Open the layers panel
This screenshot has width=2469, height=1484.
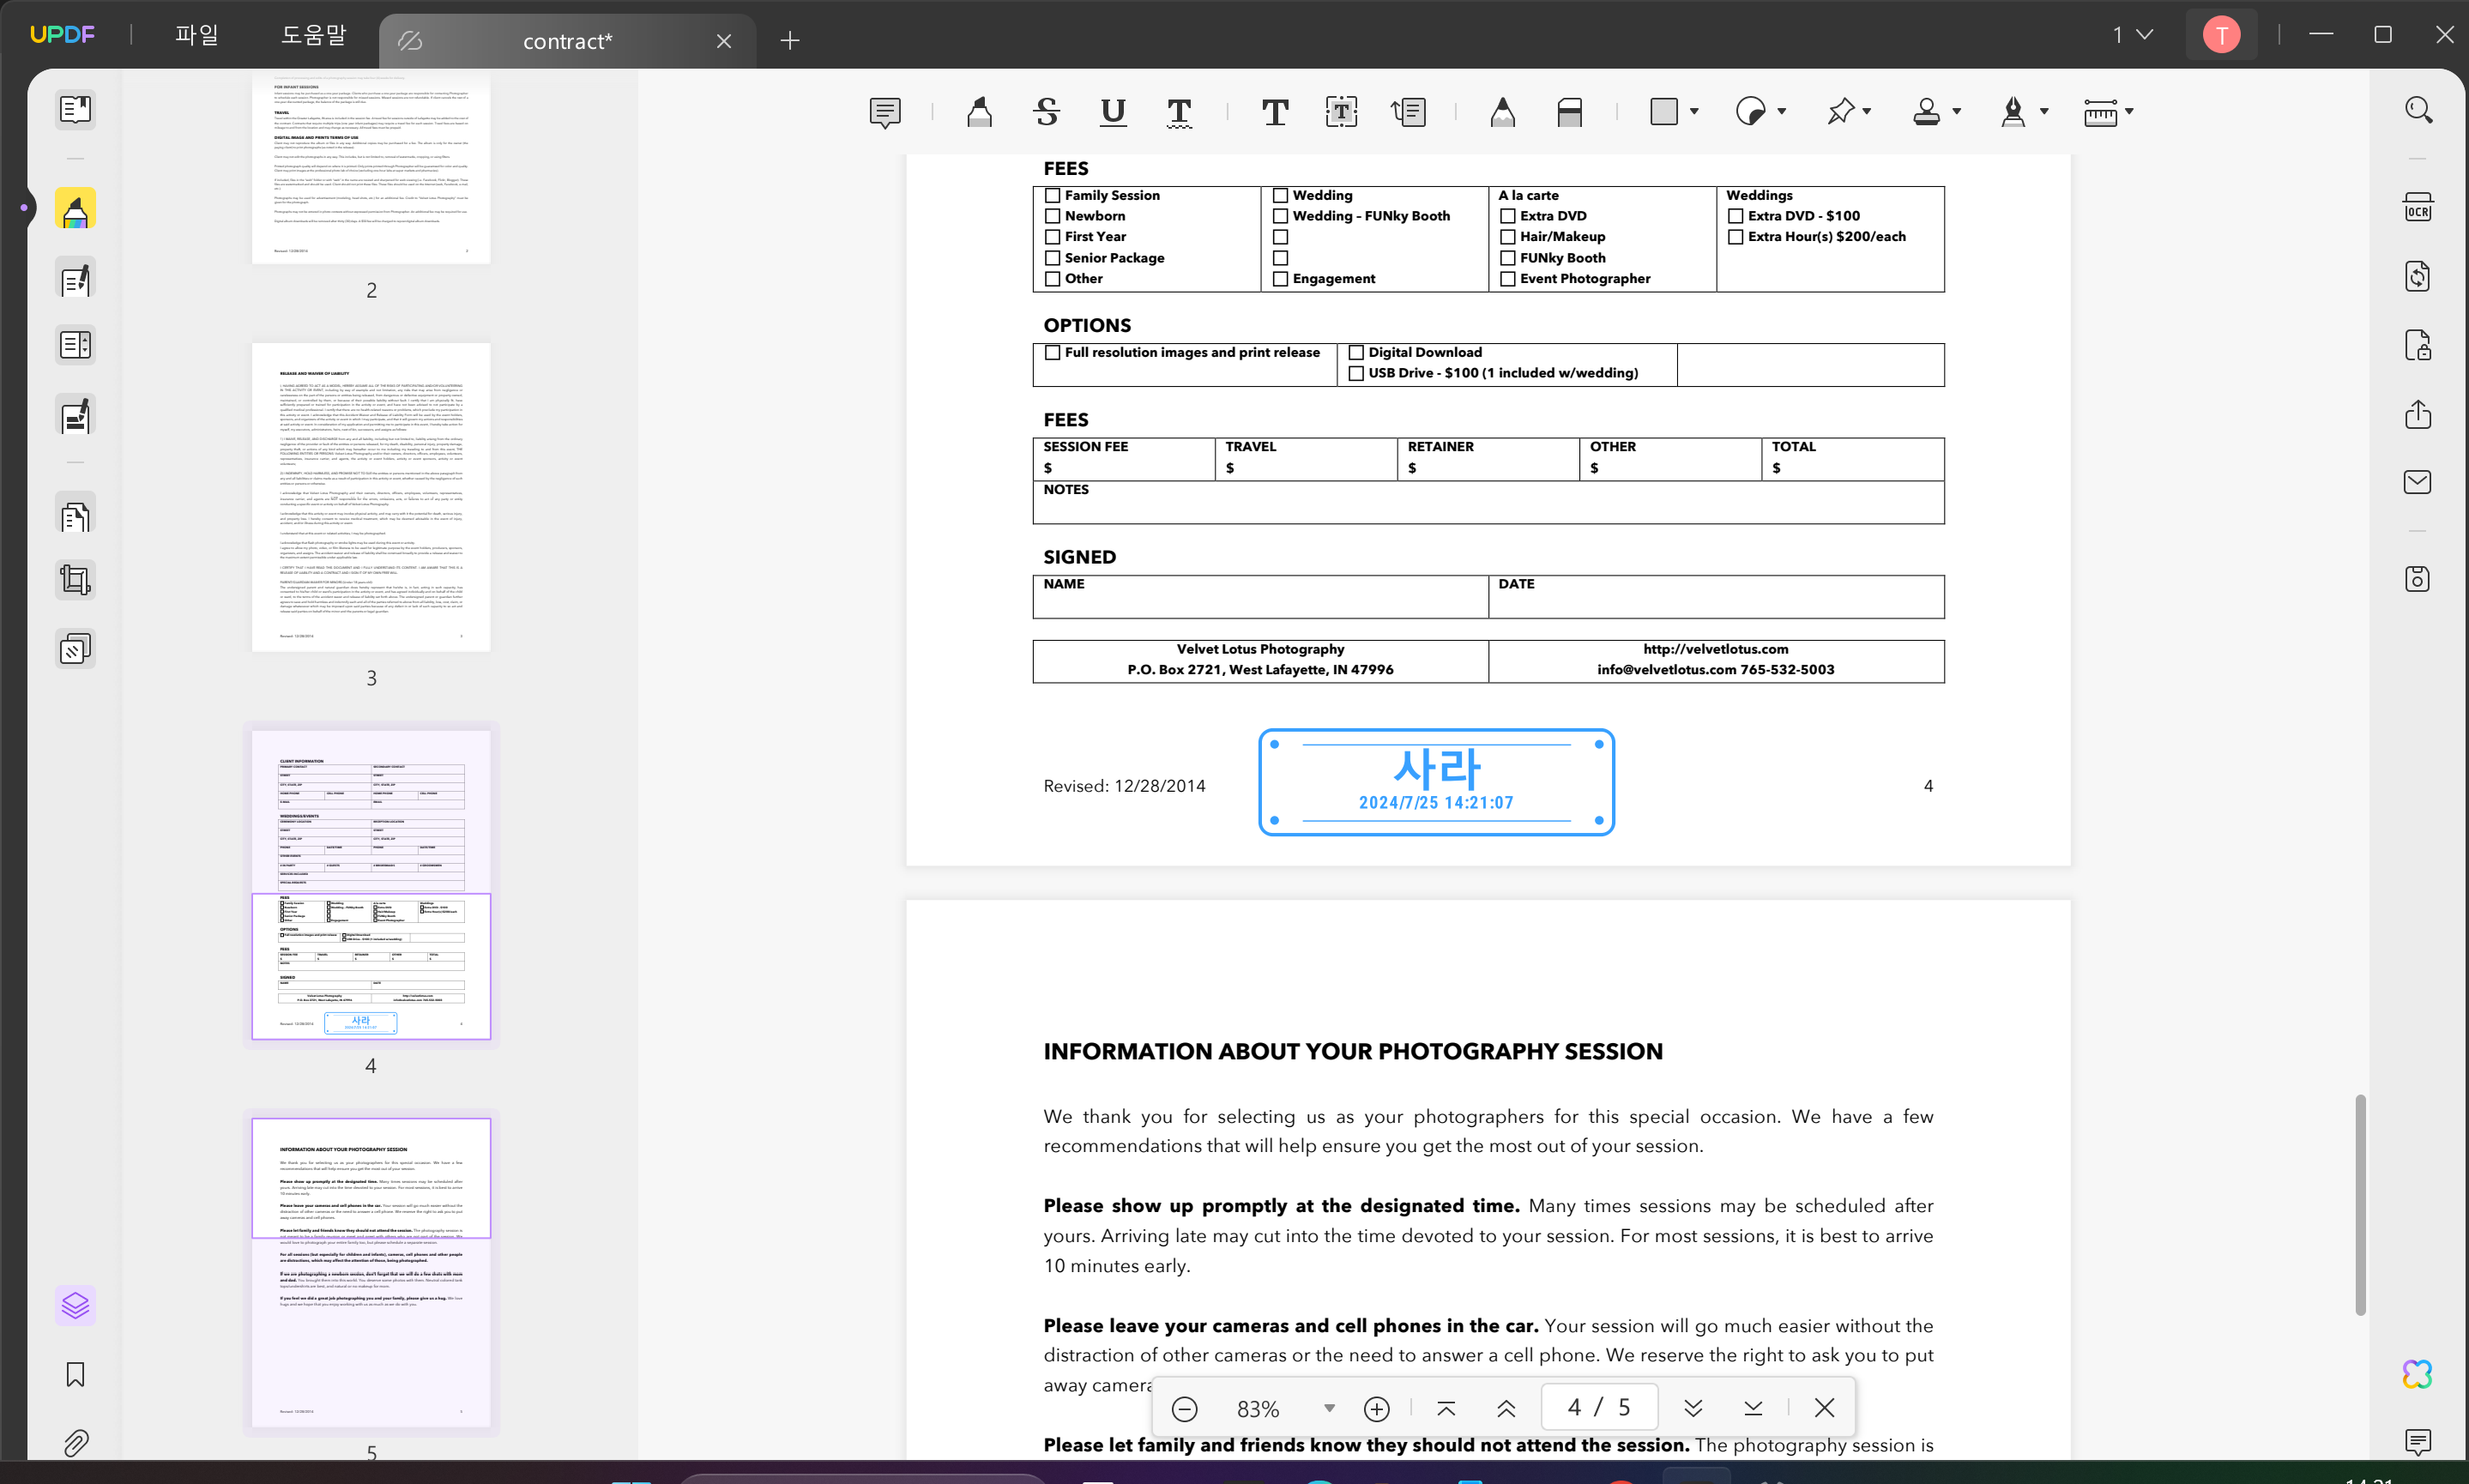pyautogui.click(x=75, y=1306)
